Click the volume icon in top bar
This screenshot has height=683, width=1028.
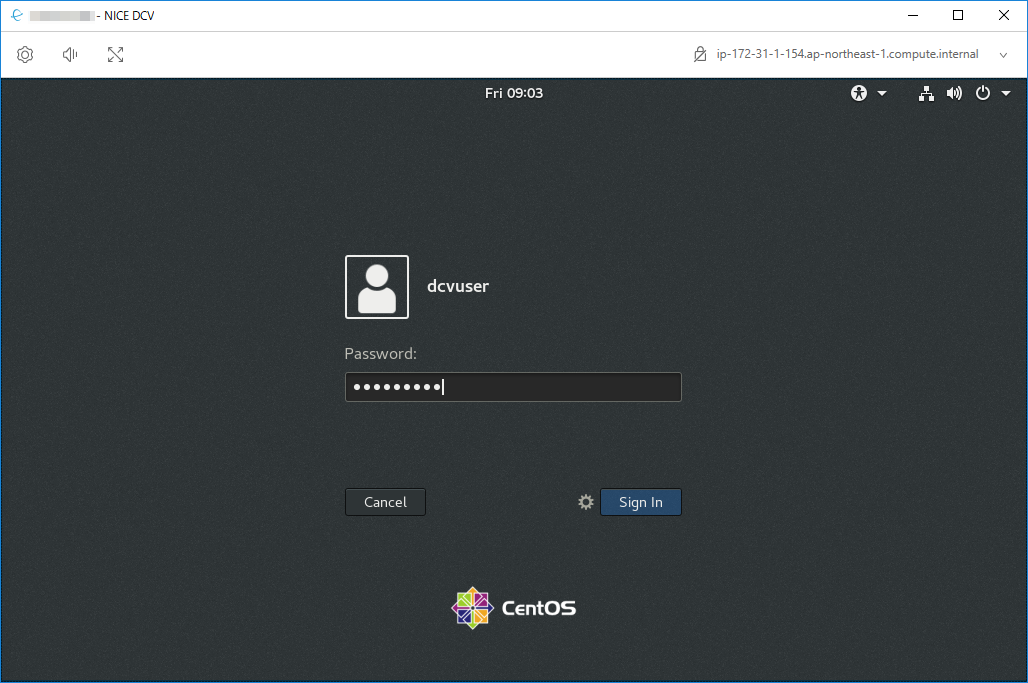(954, 93)
